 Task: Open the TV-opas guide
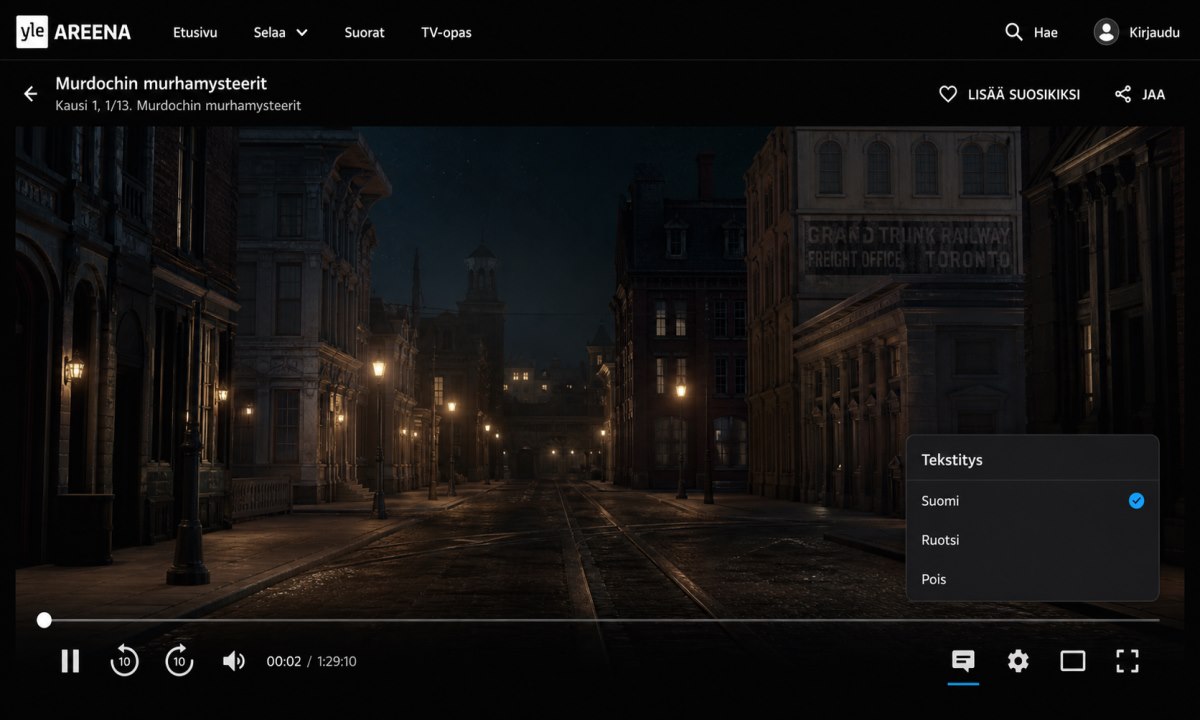click(446, 32)
